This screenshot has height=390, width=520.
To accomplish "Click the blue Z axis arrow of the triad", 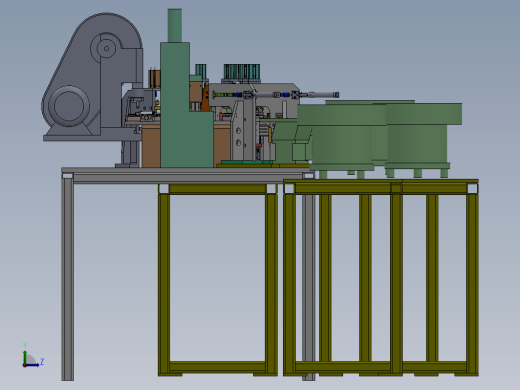I will (32, 365).
